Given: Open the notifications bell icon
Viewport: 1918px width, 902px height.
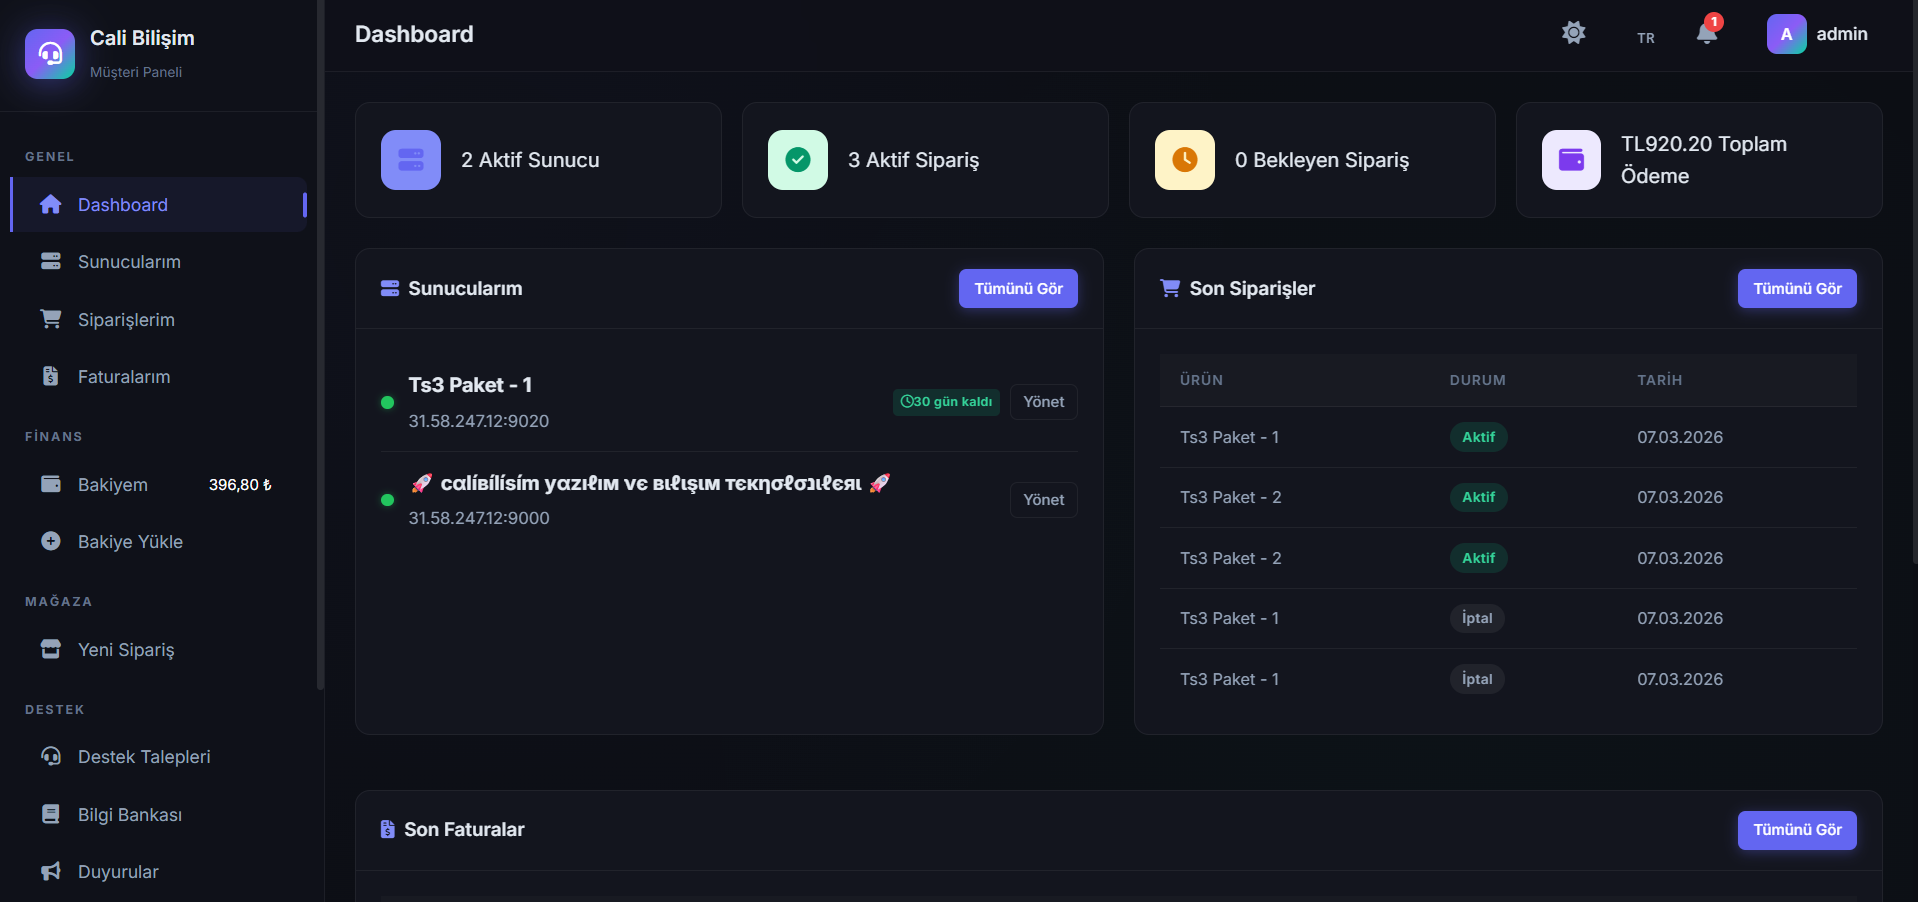Looking at the screenshot, I should tap(1707, 34).
